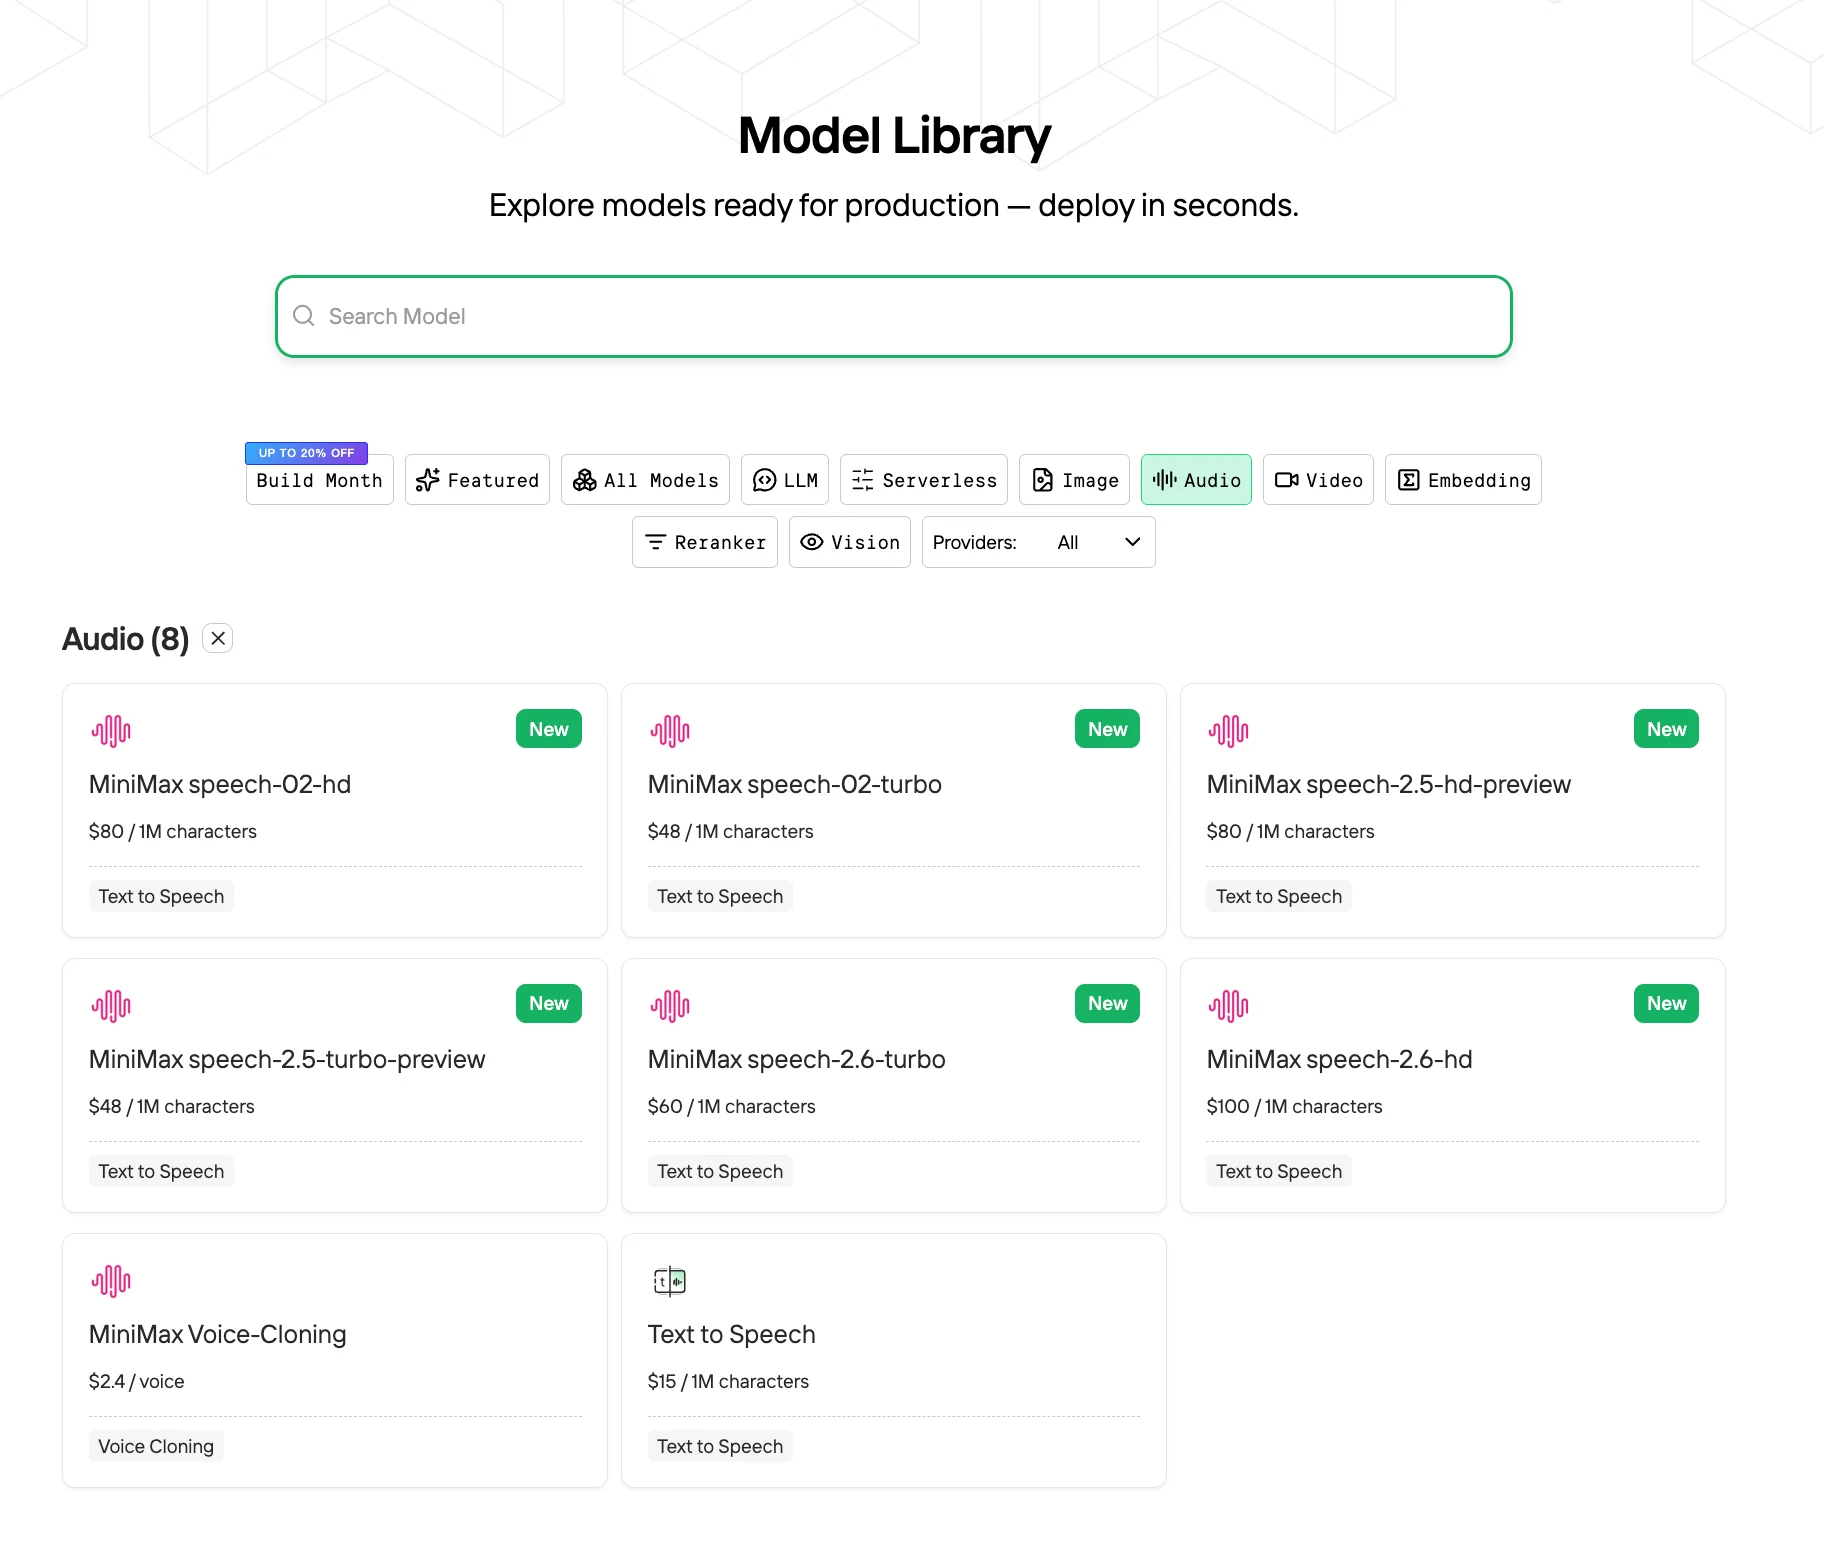
Task: Click New badge on speech-2.6-turbo card
Action: pyautogui.click(x=1107, y=1003)
